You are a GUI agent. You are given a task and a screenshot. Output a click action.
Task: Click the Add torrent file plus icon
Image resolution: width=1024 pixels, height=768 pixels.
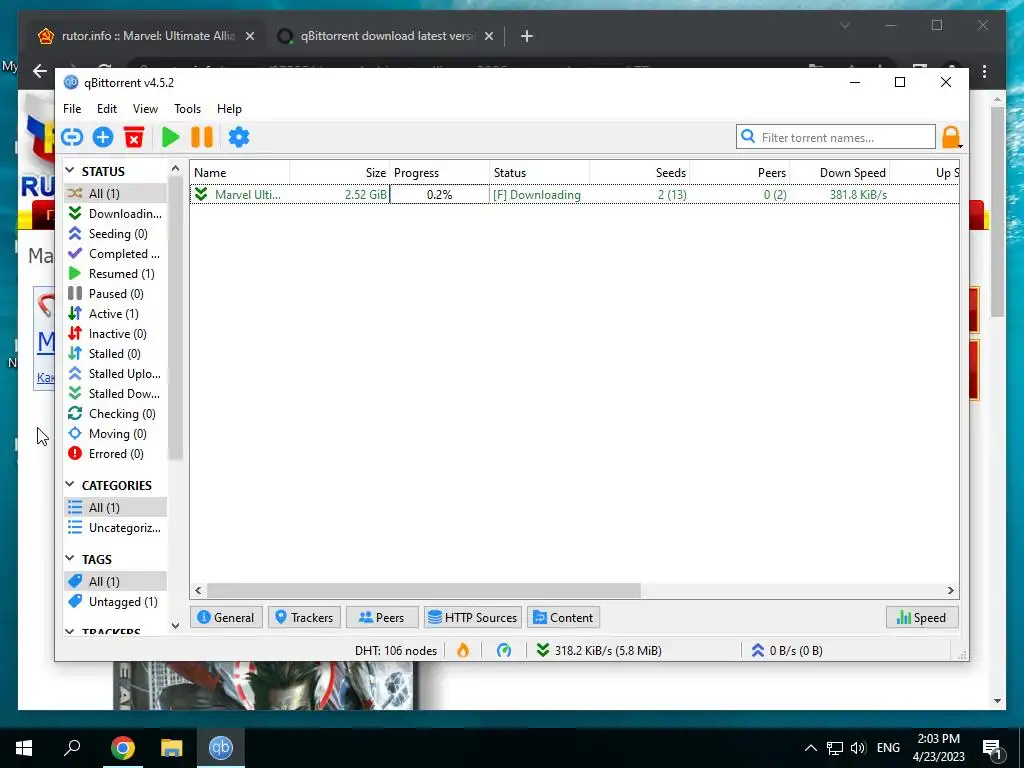tap(103, 137)
